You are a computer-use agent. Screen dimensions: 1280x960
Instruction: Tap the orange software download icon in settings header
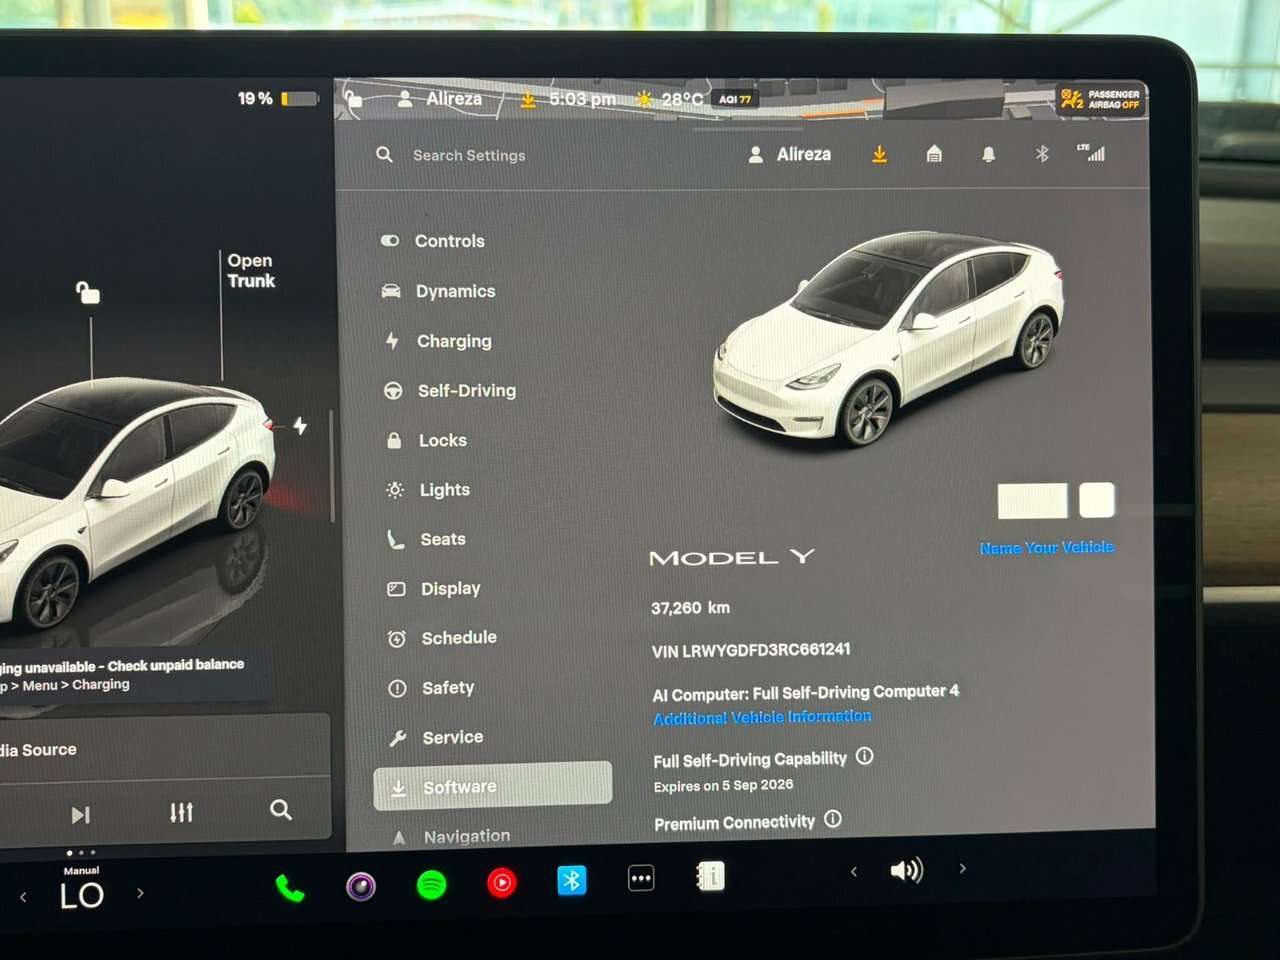pyautogui.click(x=879, y=154)
